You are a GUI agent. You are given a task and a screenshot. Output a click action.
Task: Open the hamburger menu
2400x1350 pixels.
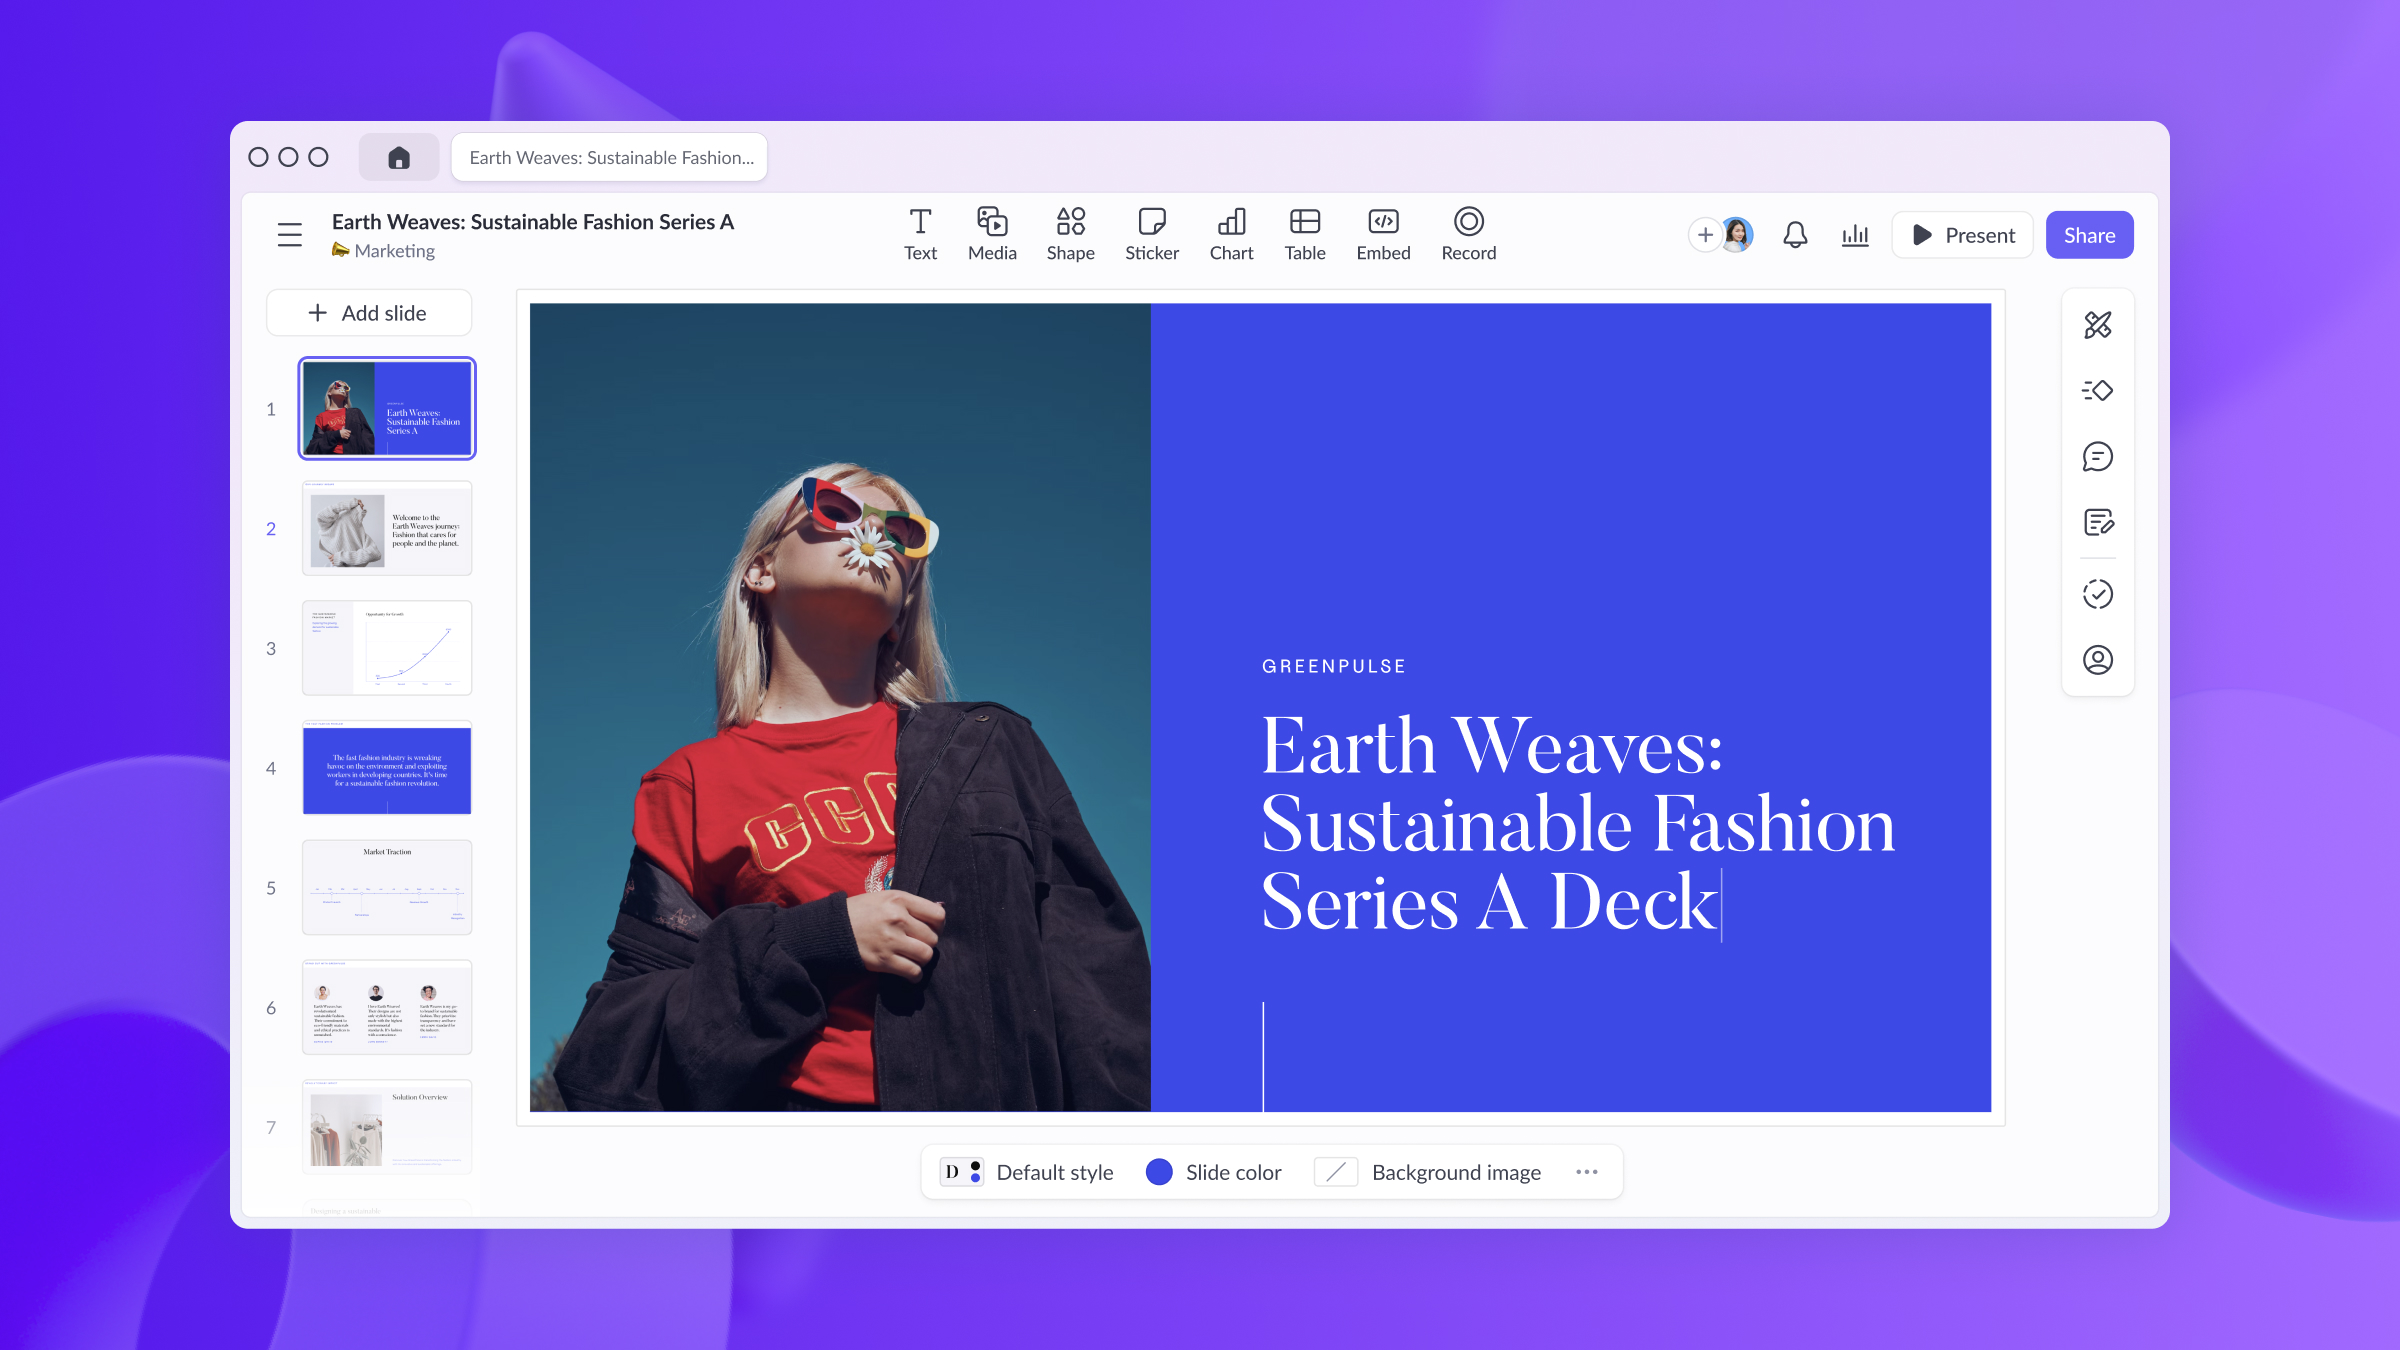290,235
